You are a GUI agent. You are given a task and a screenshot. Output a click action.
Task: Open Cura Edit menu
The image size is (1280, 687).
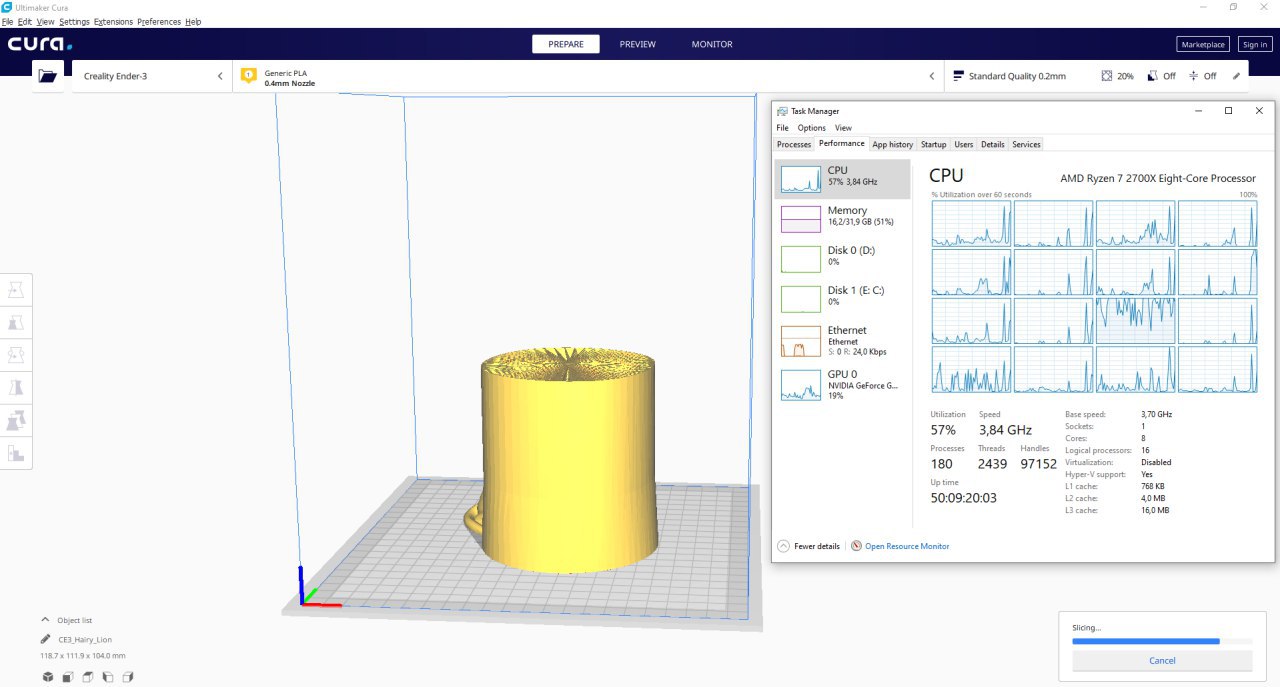click(x=25, y=21)
